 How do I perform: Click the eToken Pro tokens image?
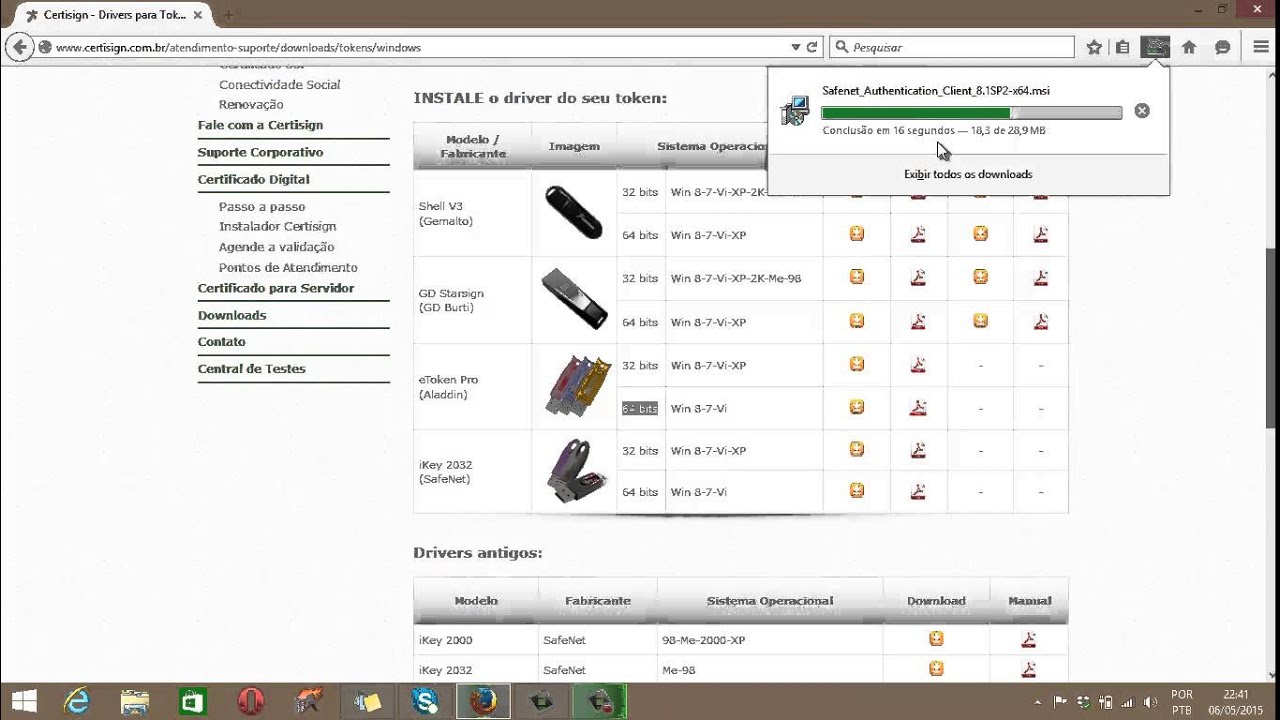[x=577, y=385]
